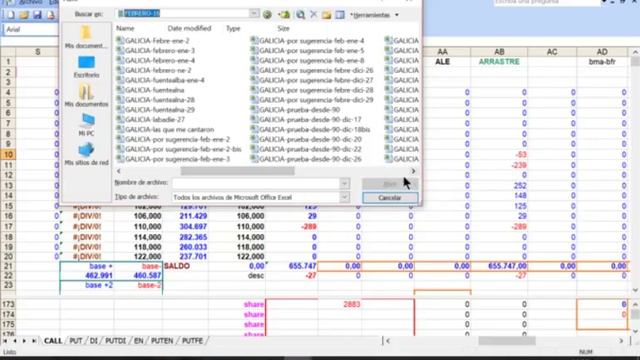The image size is (640, 360).
Task: Click the Views icon in dialog toolbar
Action: coord(340,15)
